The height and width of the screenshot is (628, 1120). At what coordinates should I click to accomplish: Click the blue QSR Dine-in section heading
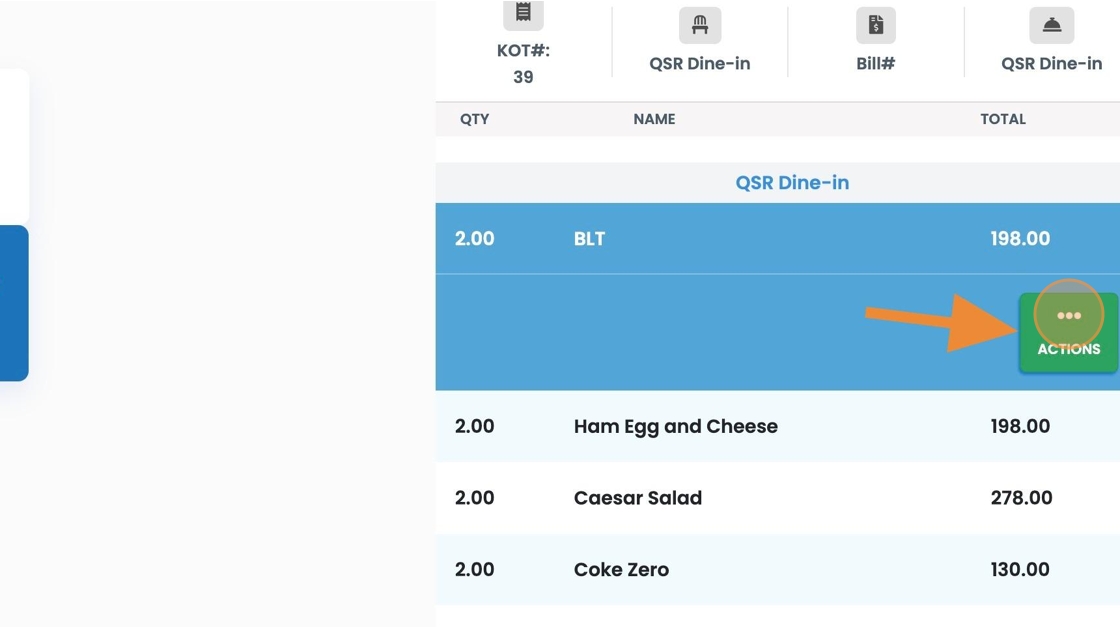pos(792,183)
